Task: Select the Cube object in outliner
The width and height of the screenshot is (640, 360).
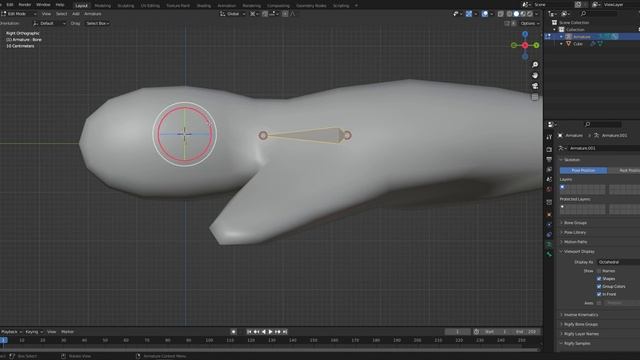Action: click(578, 44)
